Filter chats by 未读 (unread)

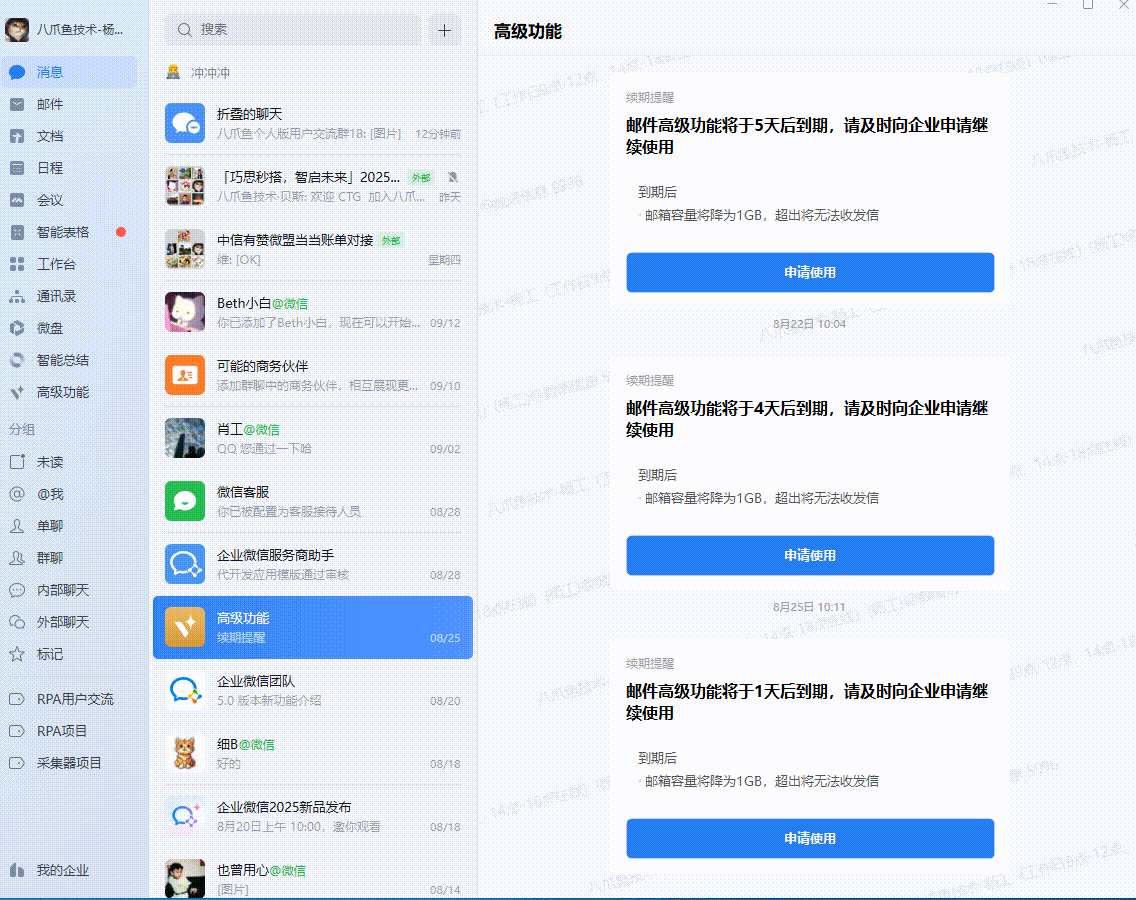tap(69, 462)
